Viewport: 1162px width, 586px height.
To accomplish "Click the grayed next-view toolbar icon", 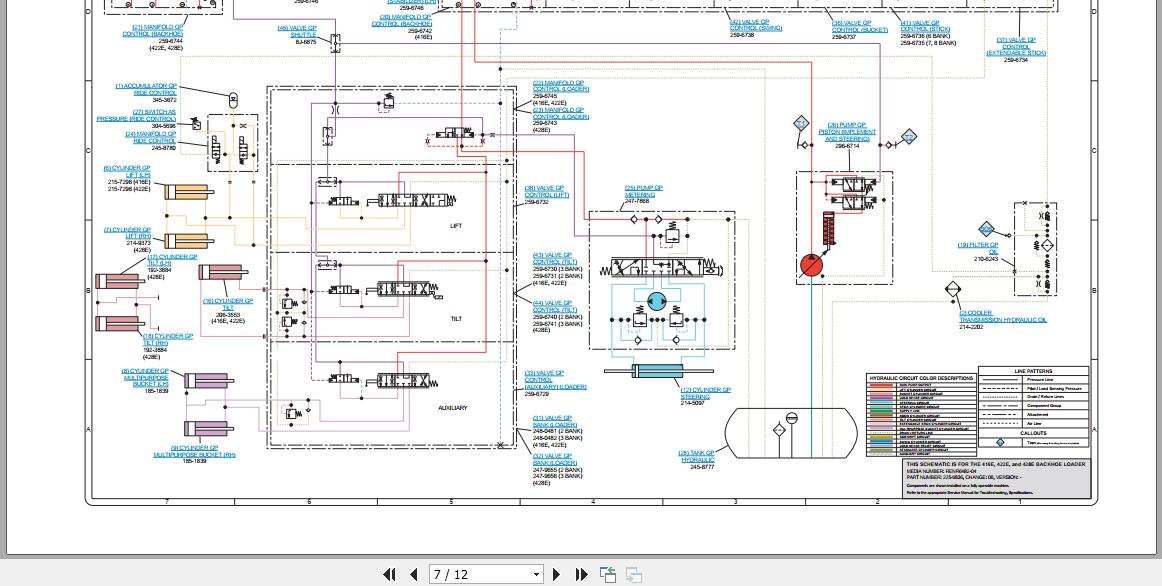I will [x=633, y=574].
